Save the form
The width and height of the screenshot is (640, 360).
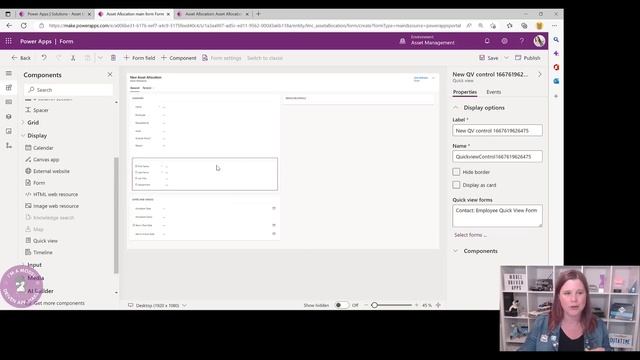click(x=489, y=58)
